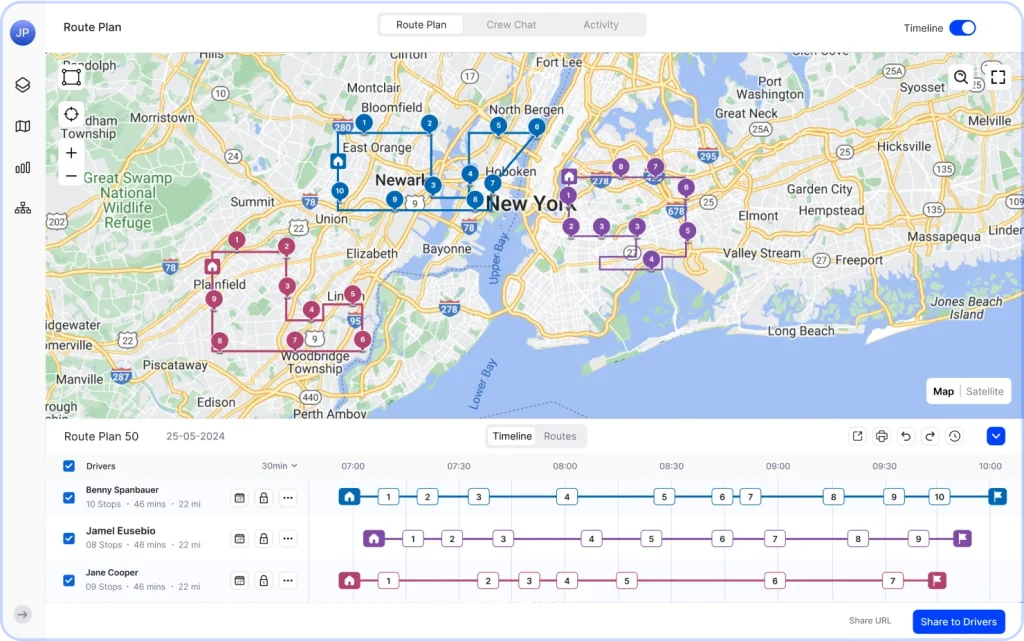Redo the last change
Screen dimensions: 1024x641
pos(930,436)
